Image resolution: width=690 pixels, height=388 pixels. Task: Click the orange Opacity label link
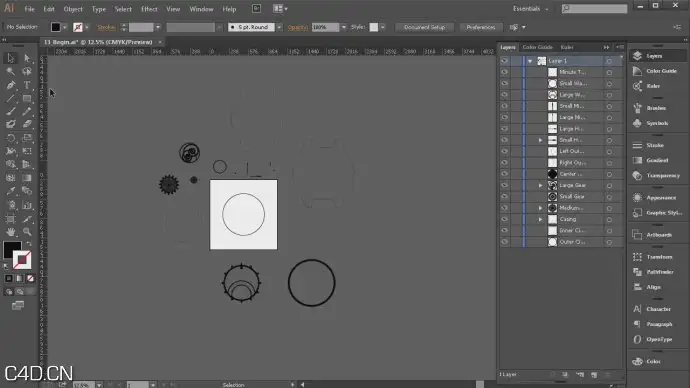tap(298, 27)
